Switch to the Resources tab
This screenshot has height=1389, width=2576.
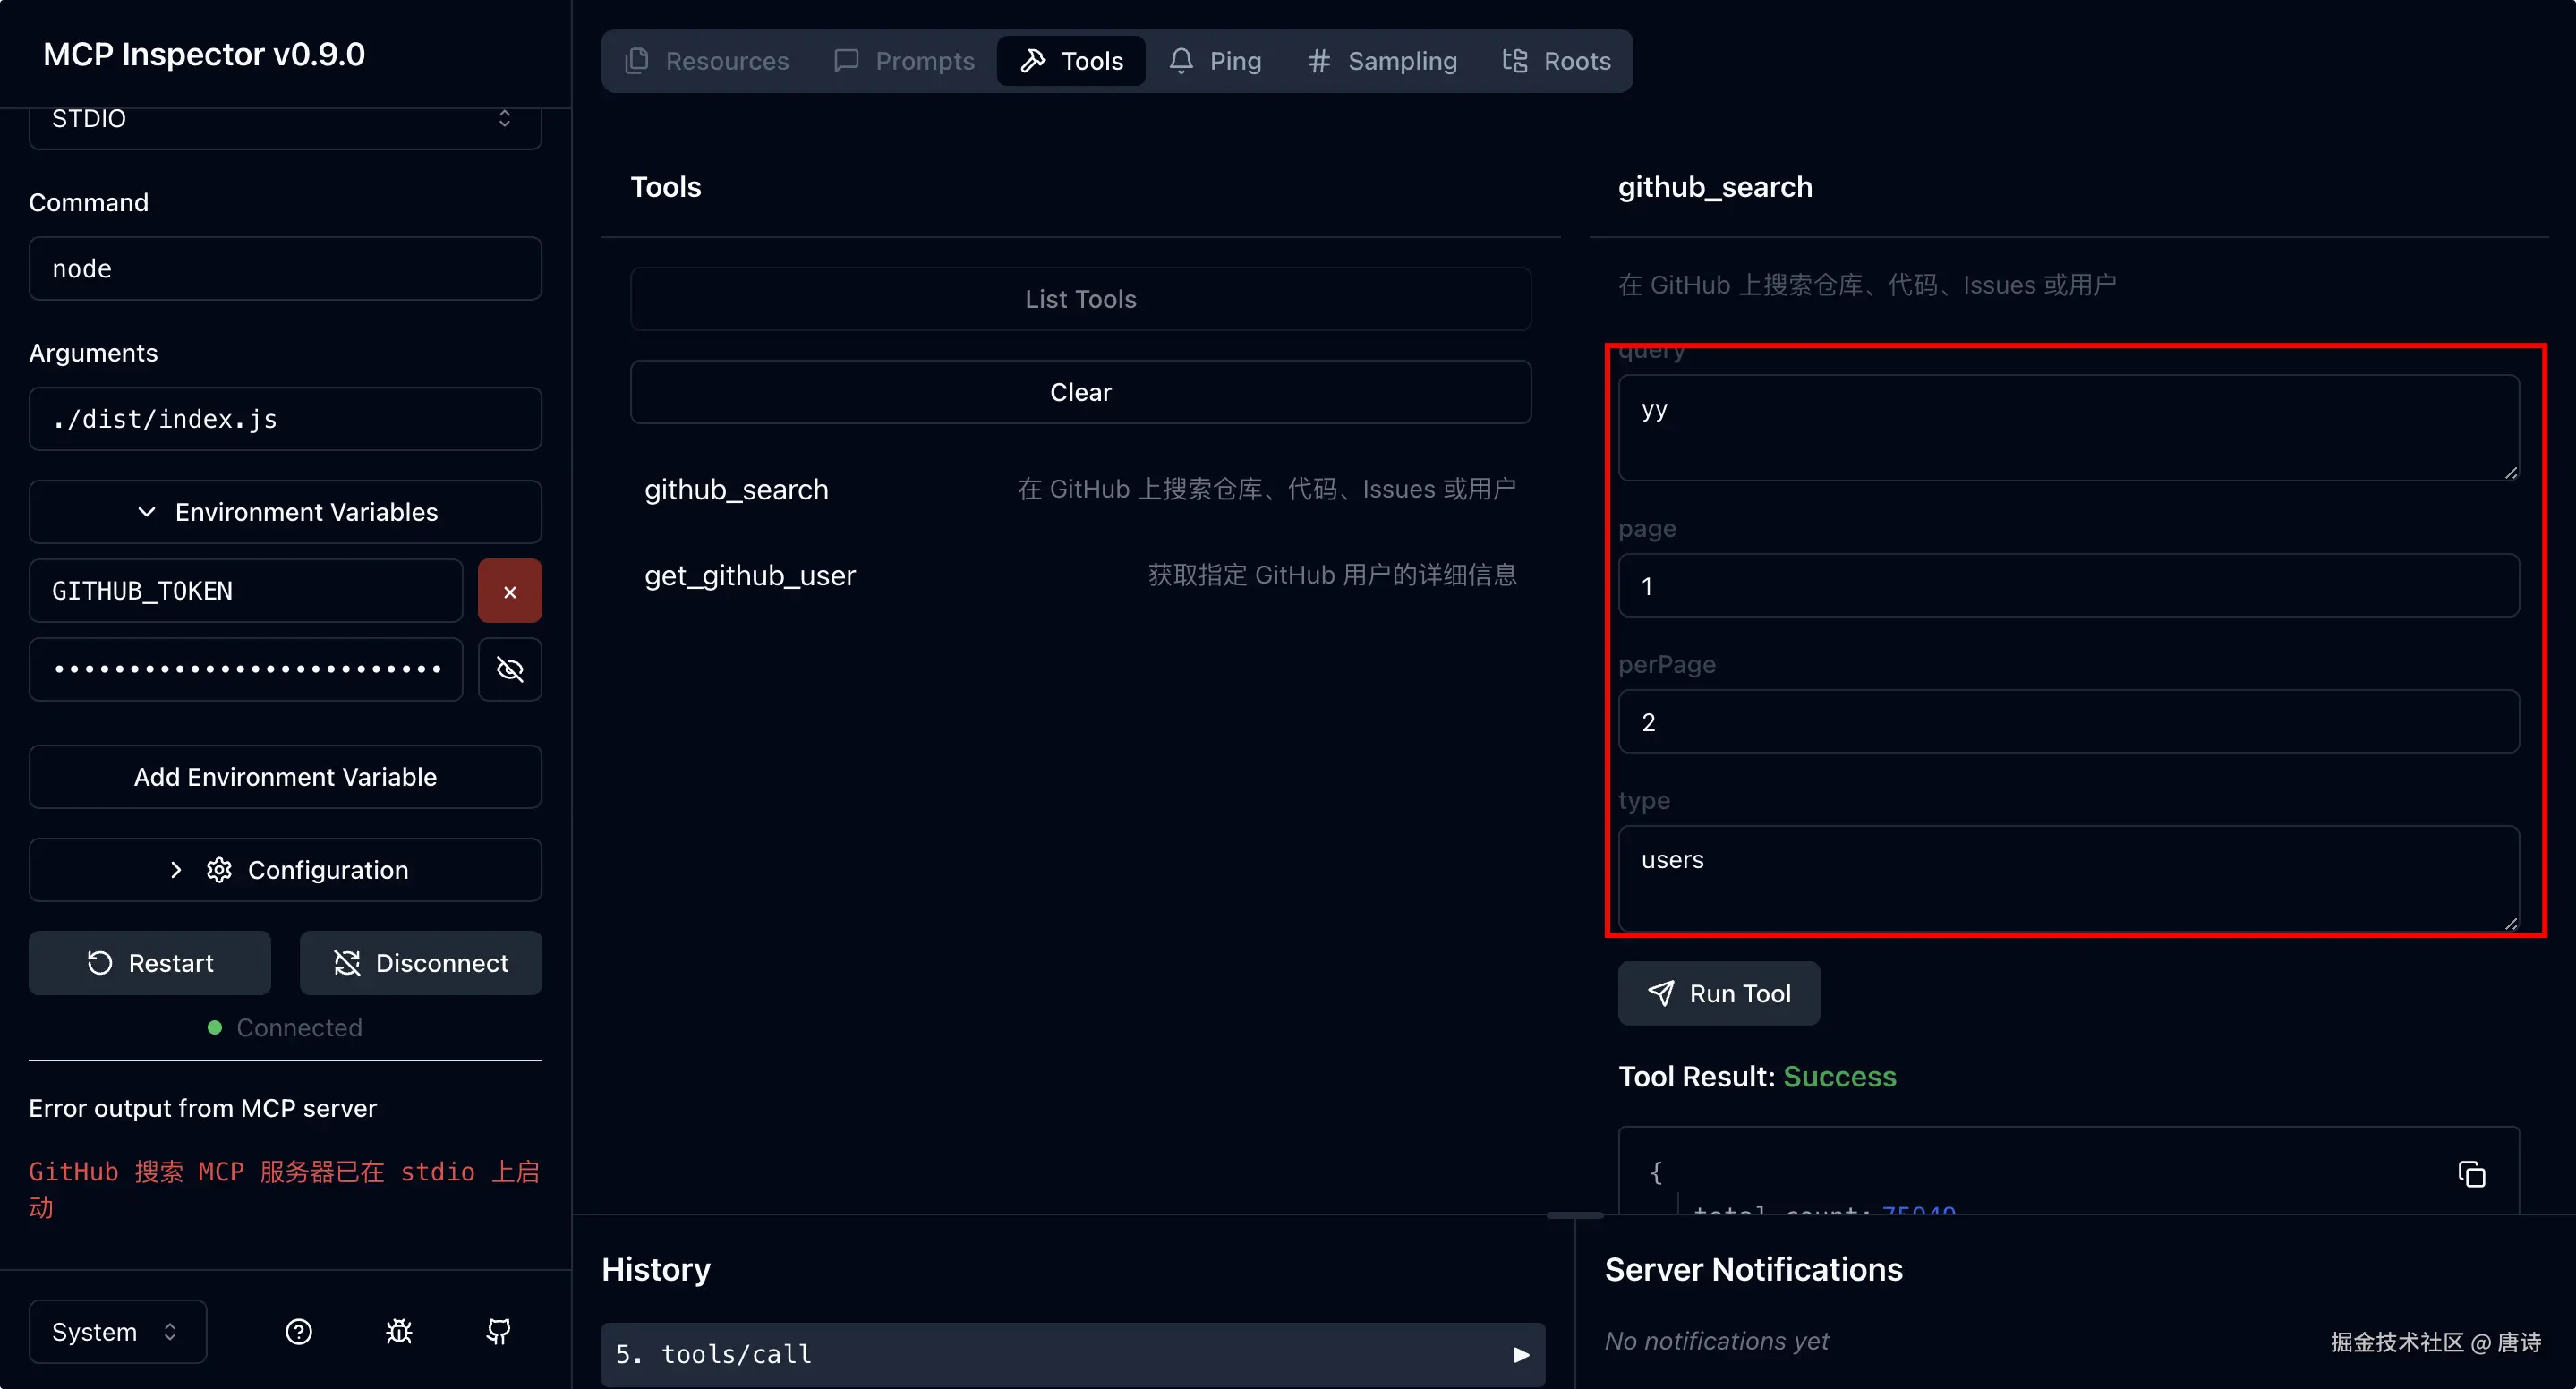707,61
